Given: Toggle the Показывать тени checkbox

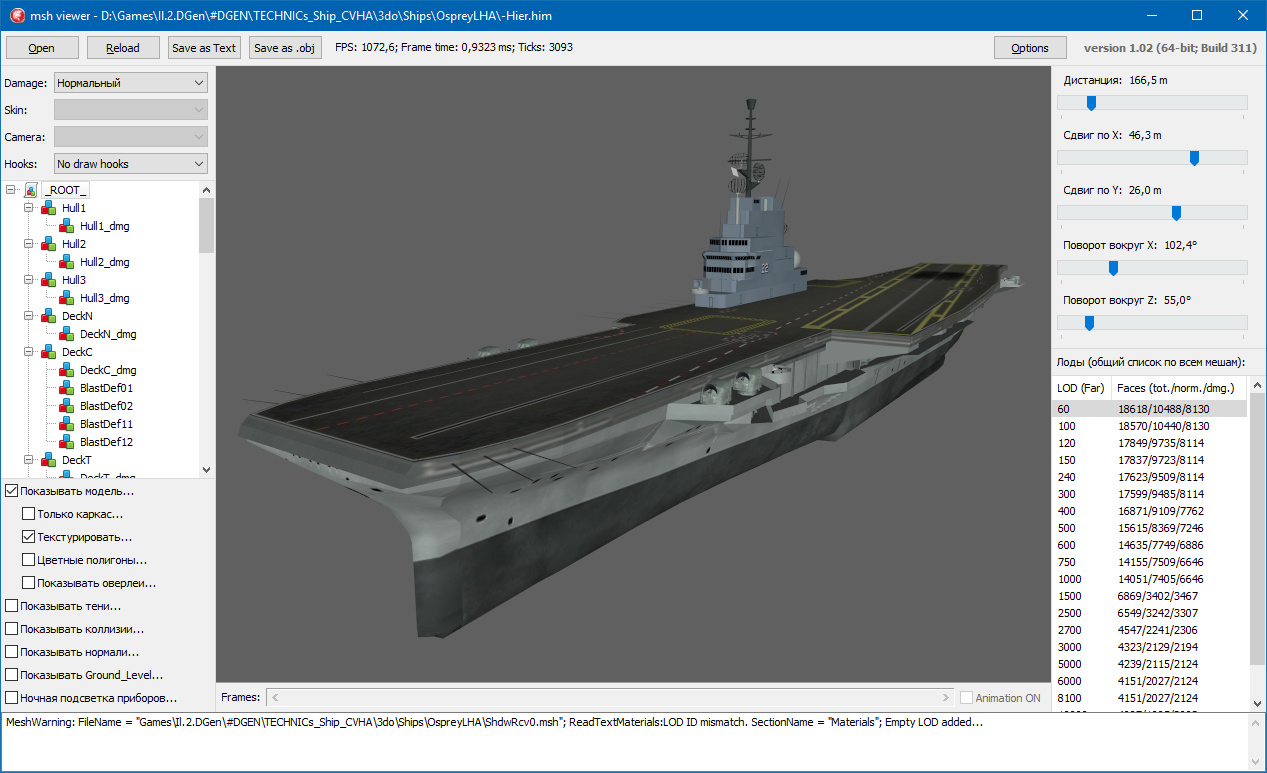Looking at the screenshot, I should 11,606.
